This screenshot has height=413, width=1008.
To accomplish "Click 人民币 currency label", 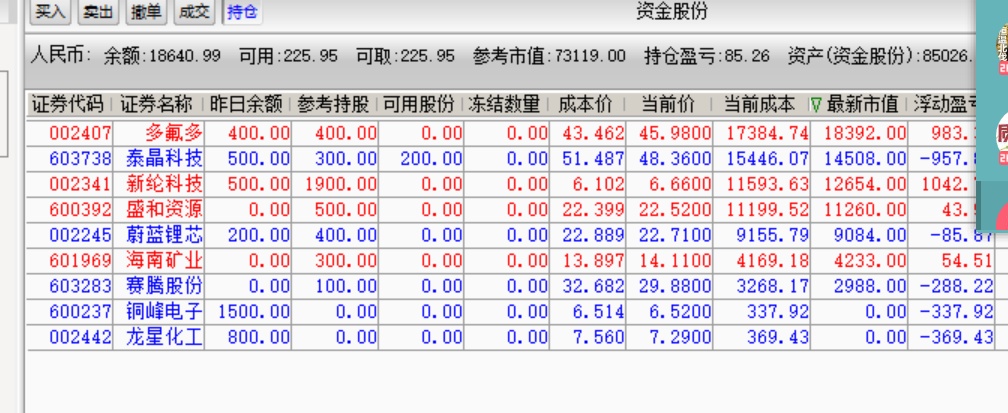I will click(x=61, y=55).
